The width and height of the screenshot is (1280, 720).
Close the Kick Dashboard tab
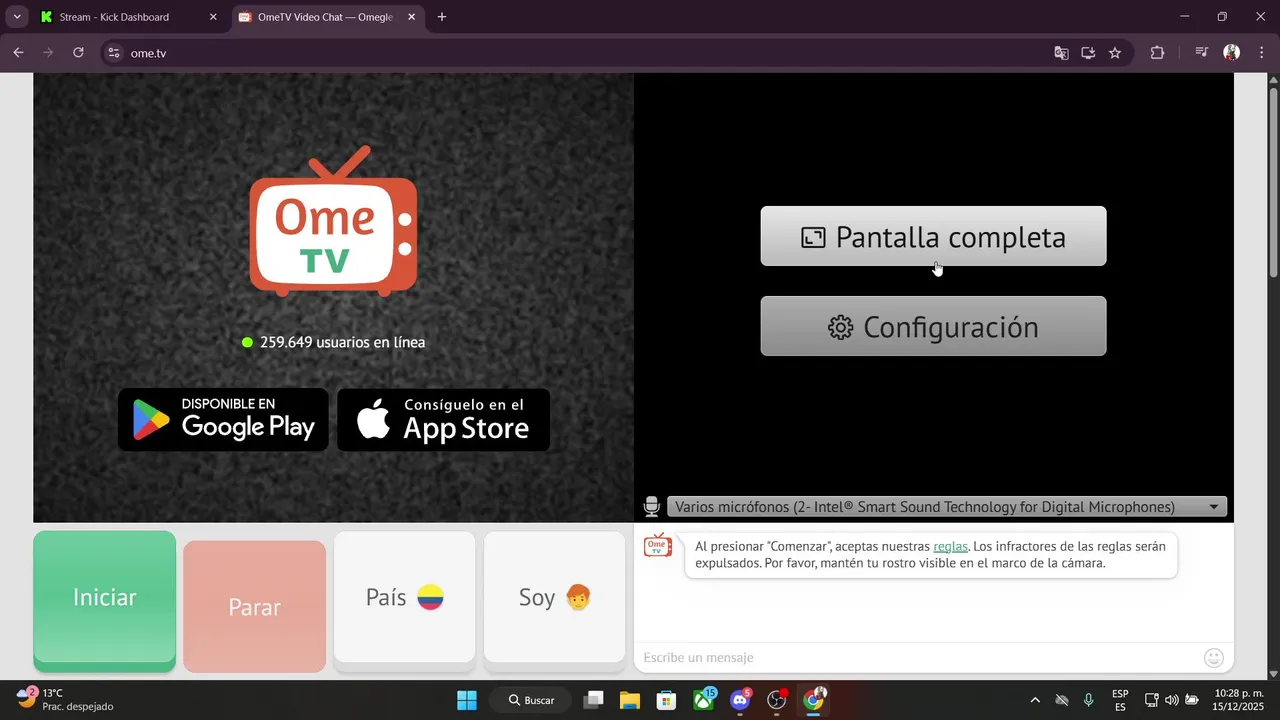click(x=213, y=17)
